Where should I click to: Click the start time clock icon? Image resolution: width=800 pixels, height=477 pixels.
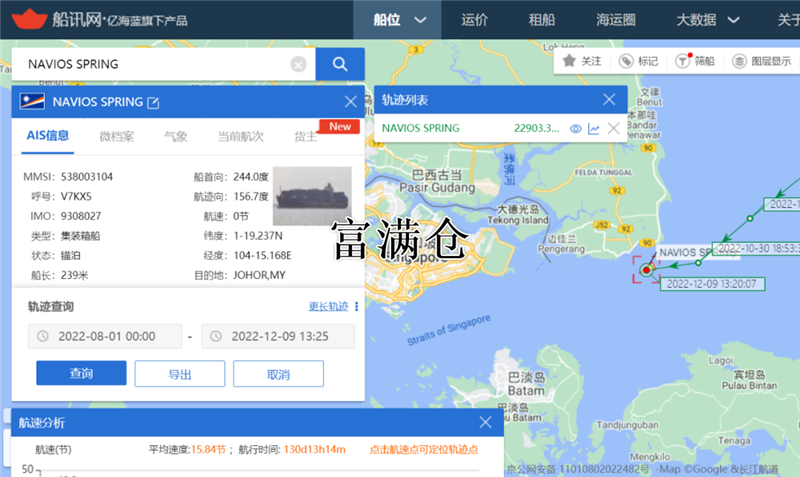43,336
